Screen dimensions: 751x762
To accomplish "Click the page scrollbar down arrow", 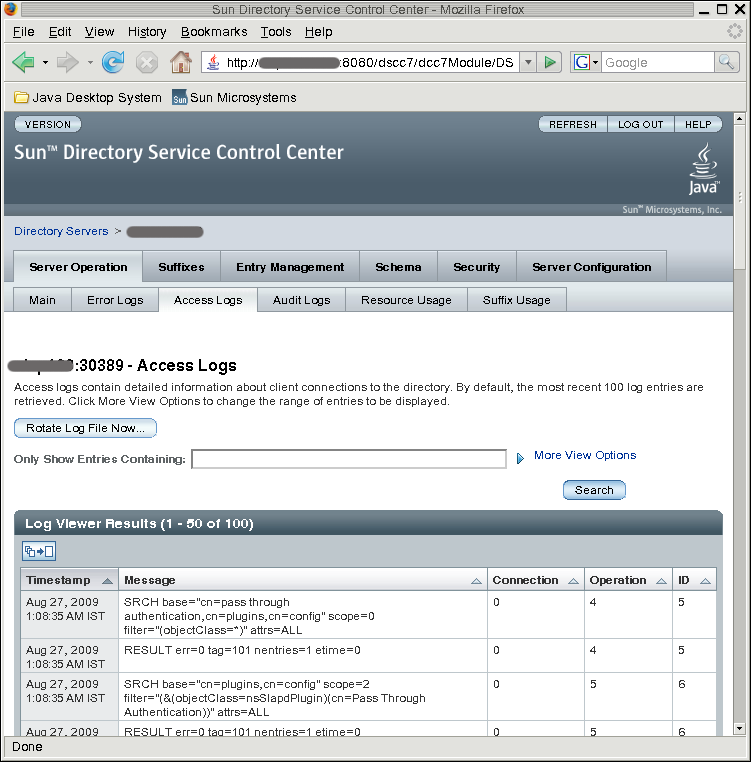I will [x=739, y=728].
